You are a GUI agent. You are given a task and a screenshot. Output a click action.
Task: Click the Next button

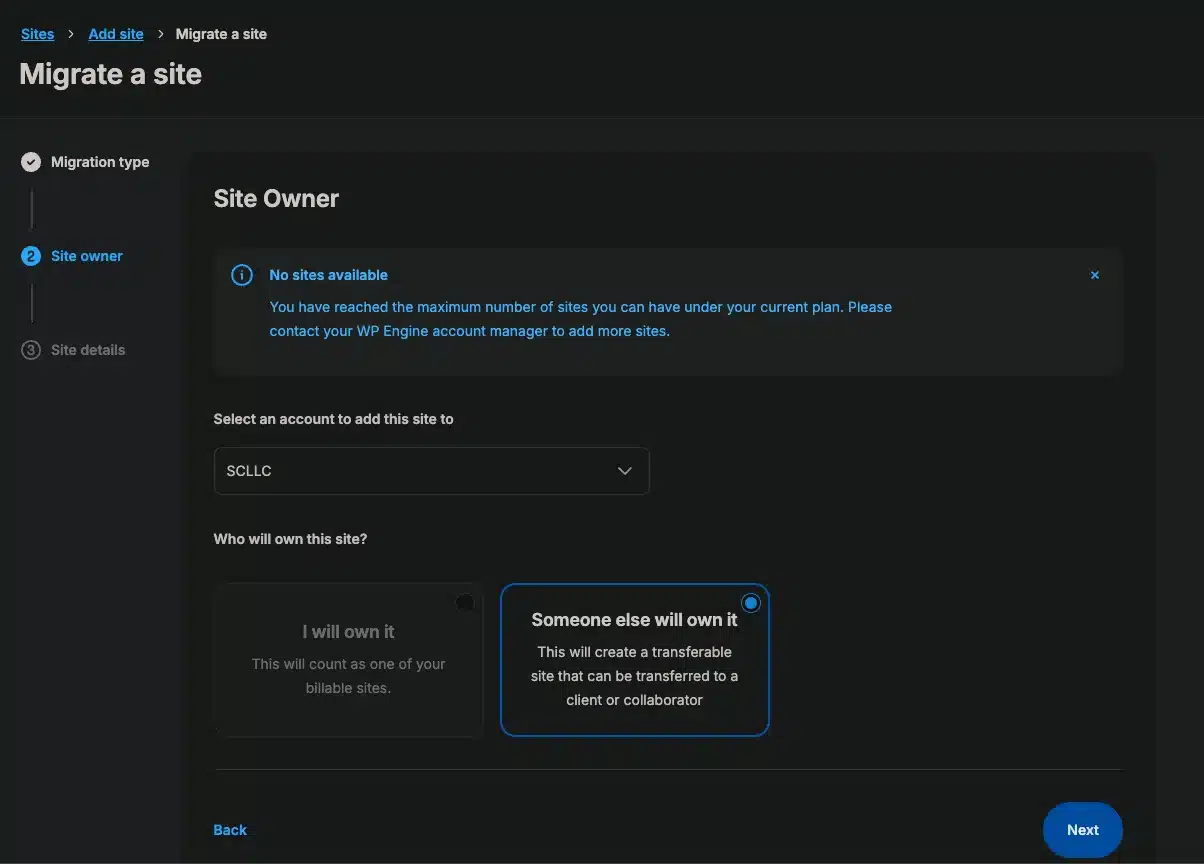(1082, 830)
